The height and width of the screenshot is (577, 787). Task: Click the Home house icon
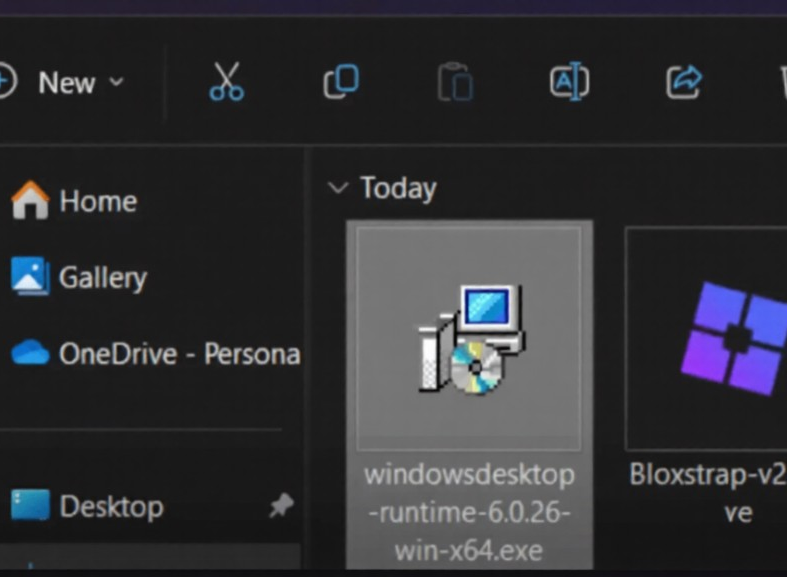(x=30, y=200)
